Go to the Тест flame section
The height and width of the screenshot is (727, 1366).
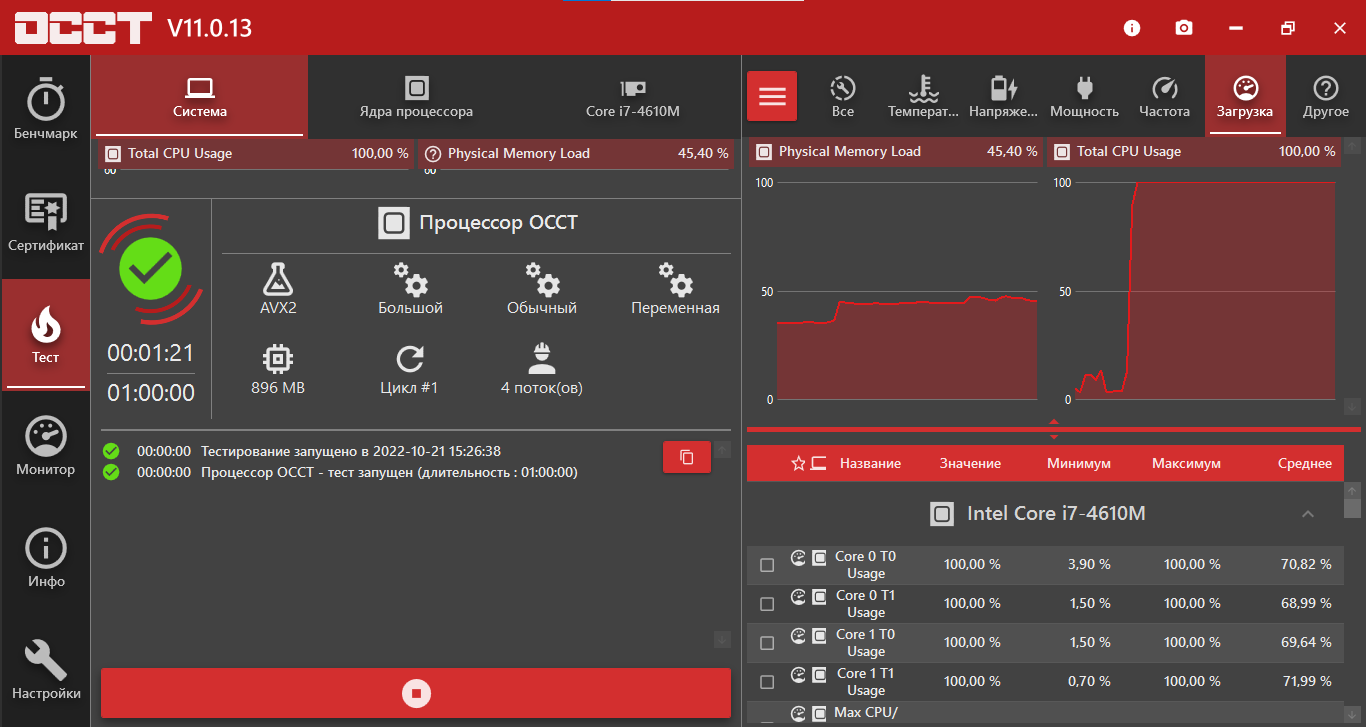click(x=45, y=335)
